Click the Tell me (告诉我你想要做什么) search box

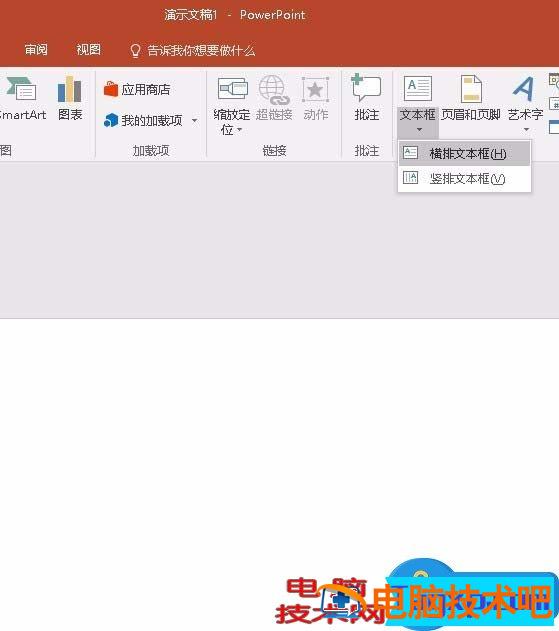point(192,50)
